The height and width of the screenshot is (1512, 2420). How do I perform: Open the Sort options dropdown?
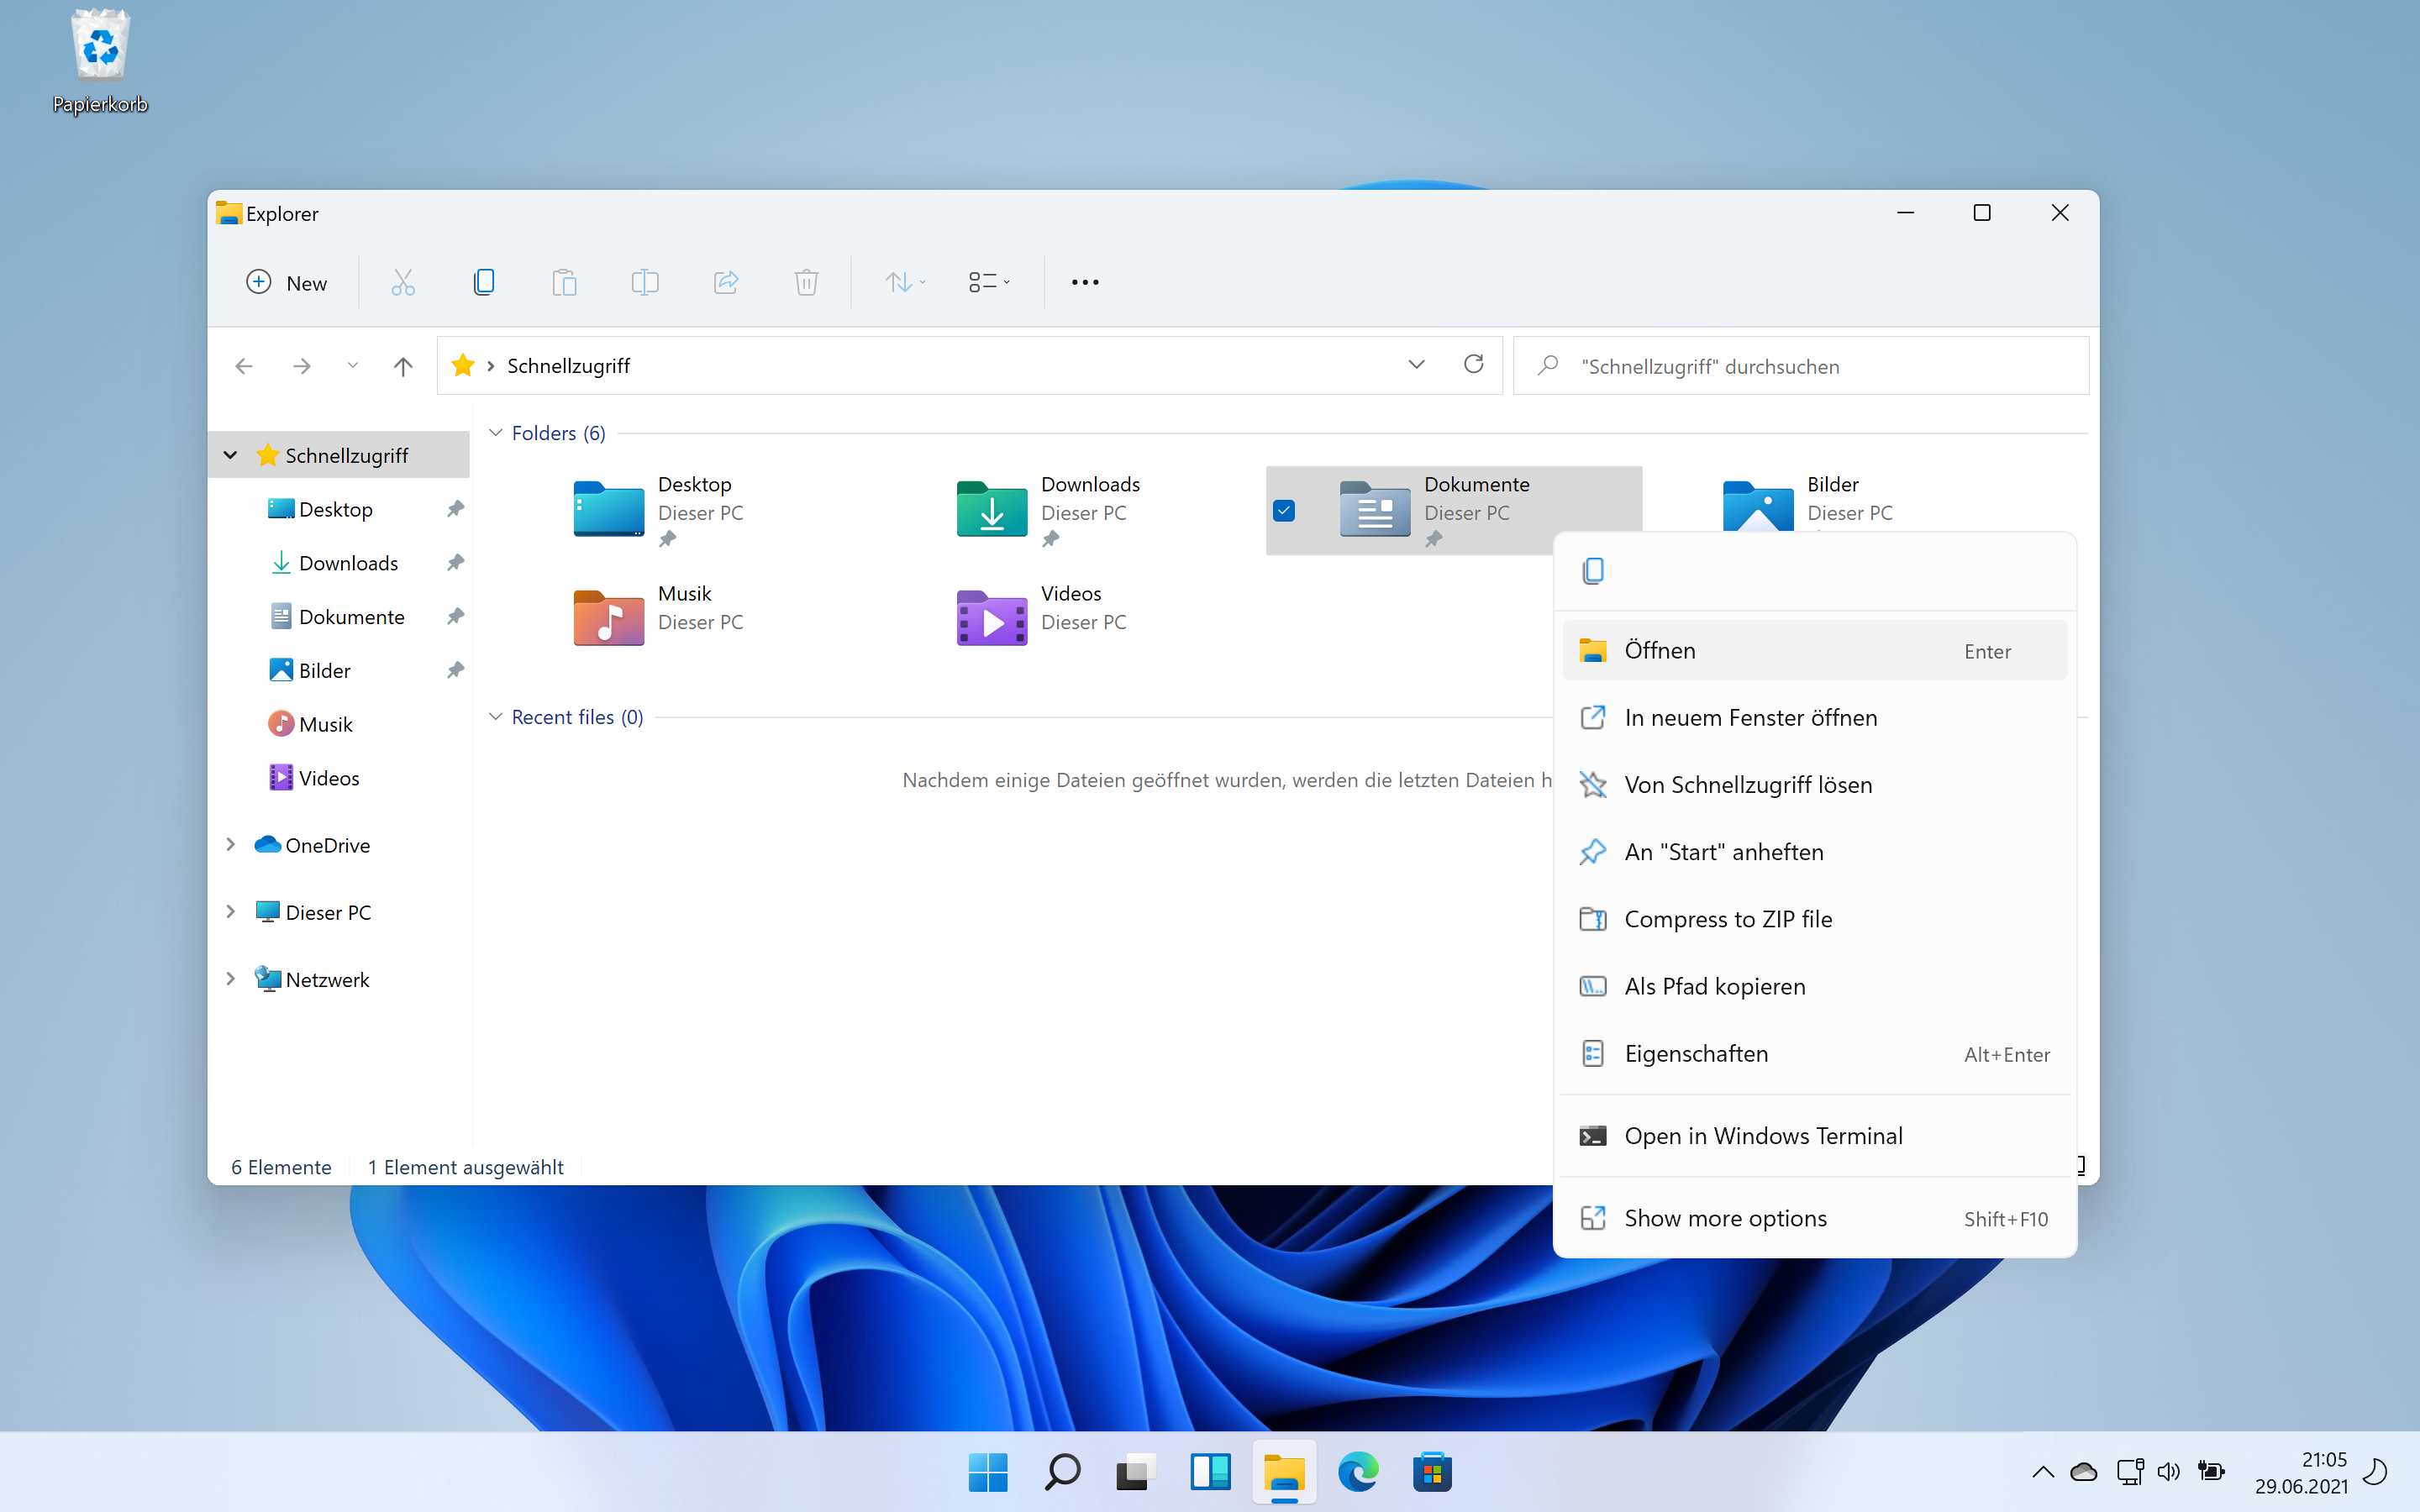pos(905,283)
